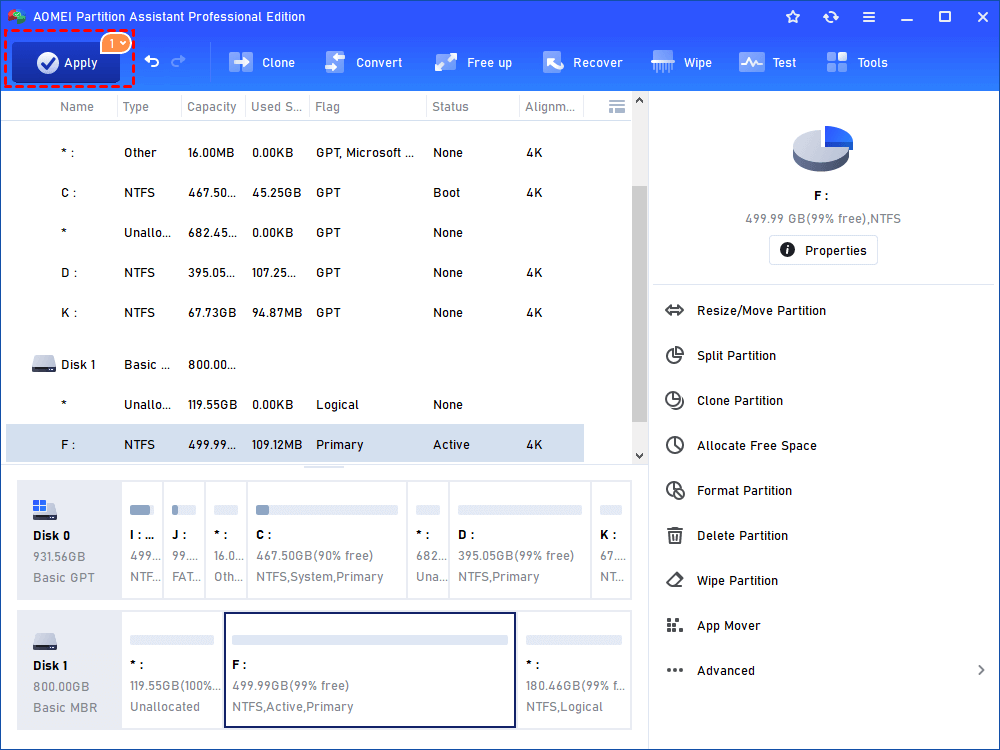The image size is (1000, 750).
Task: Select Disk 1 in the disk map
Action: click(x=69, y=670)
